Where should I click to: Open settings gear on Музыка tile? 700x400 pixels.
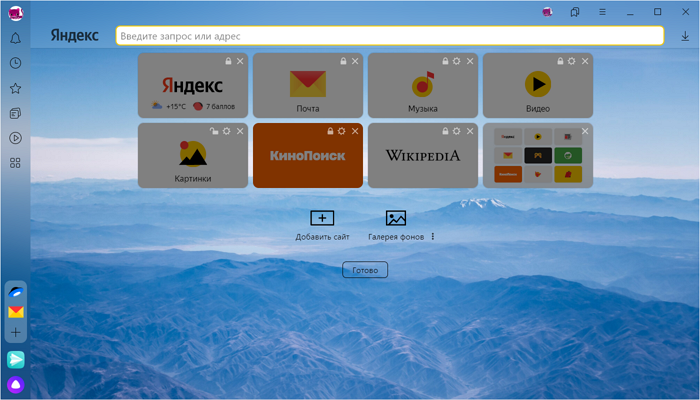point(457,61)
